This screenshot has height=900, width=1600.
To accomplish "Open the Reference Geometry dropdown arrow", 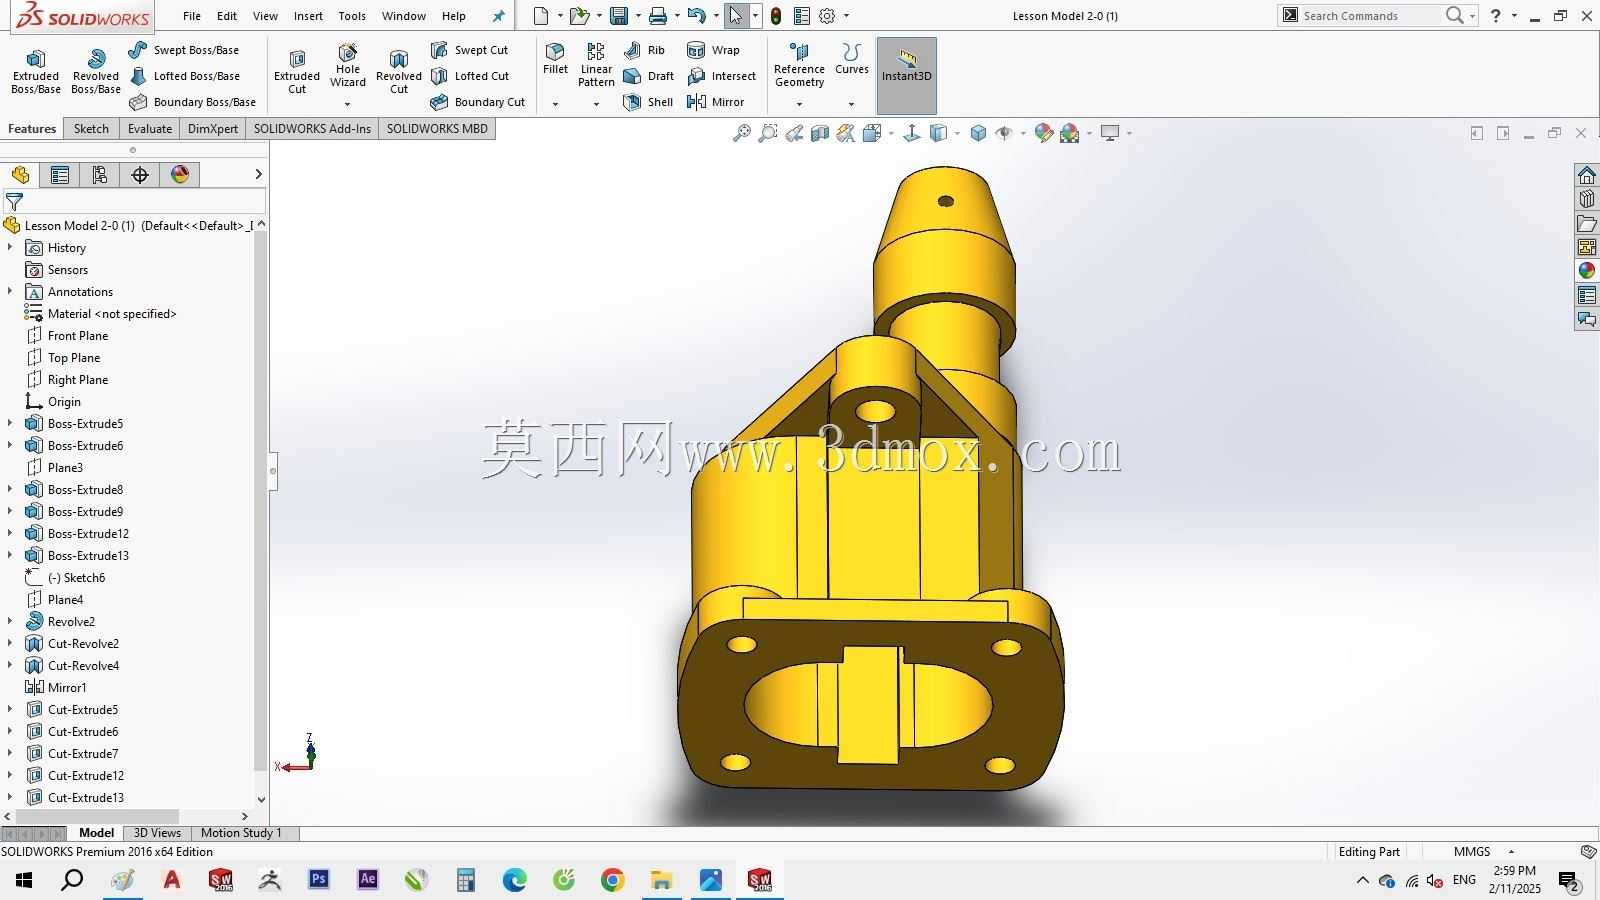I will (799, 104).
